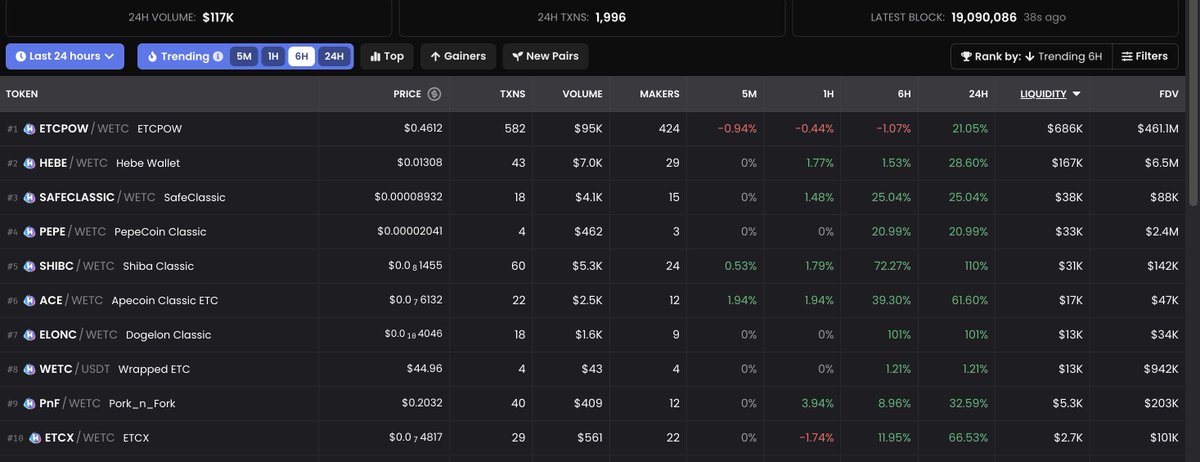Click the Wrapped ETC price $44.96
The height and width of the screenshot is (462, 1200).
426,369
